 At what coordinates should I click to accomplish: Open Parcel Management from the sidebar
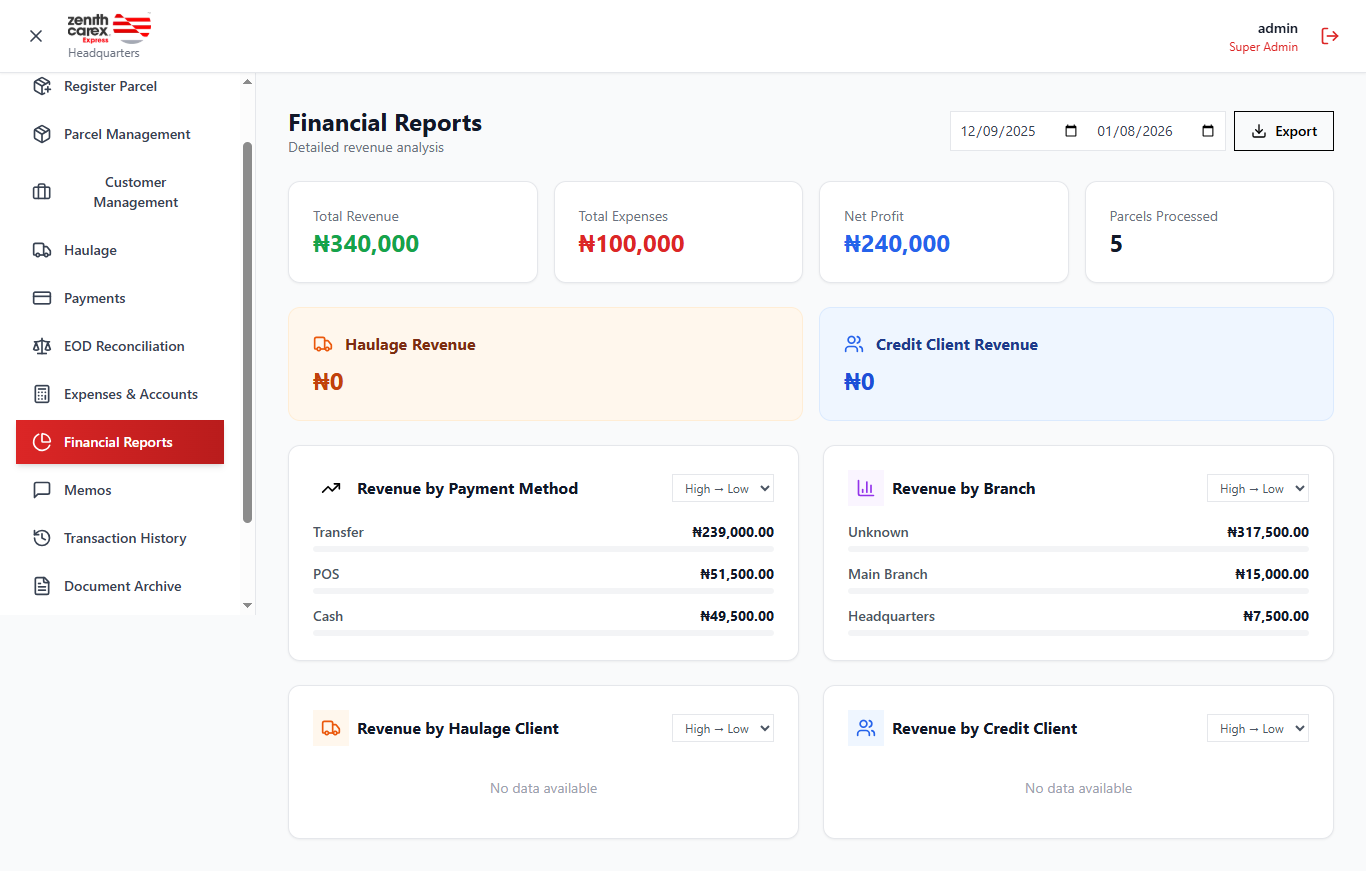point(127,134)
